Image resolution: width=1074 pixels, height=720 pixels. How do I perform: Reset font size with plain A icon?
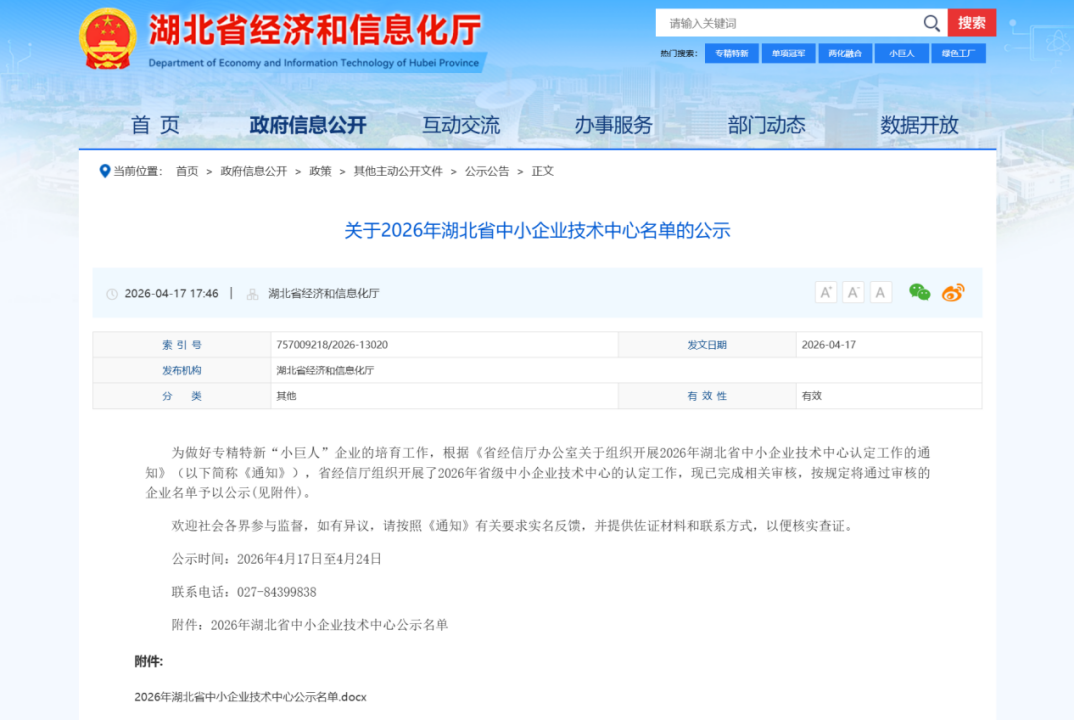[x=880, y=292]
